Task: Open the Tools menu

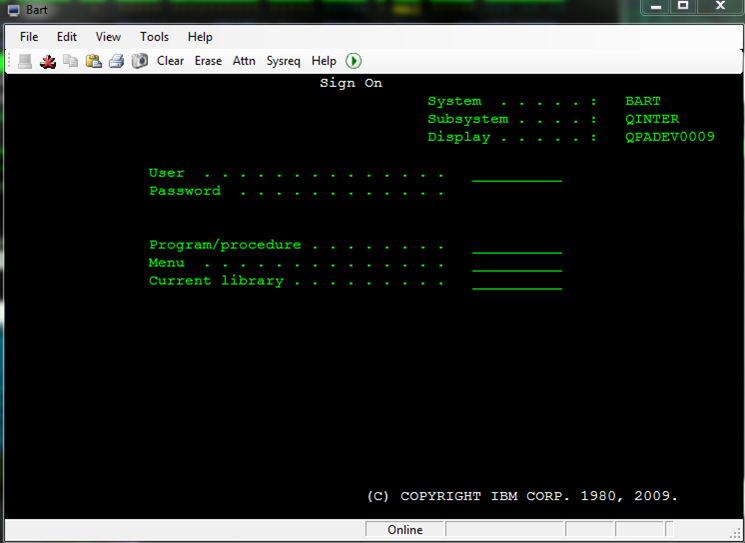Action: [154, 37]
